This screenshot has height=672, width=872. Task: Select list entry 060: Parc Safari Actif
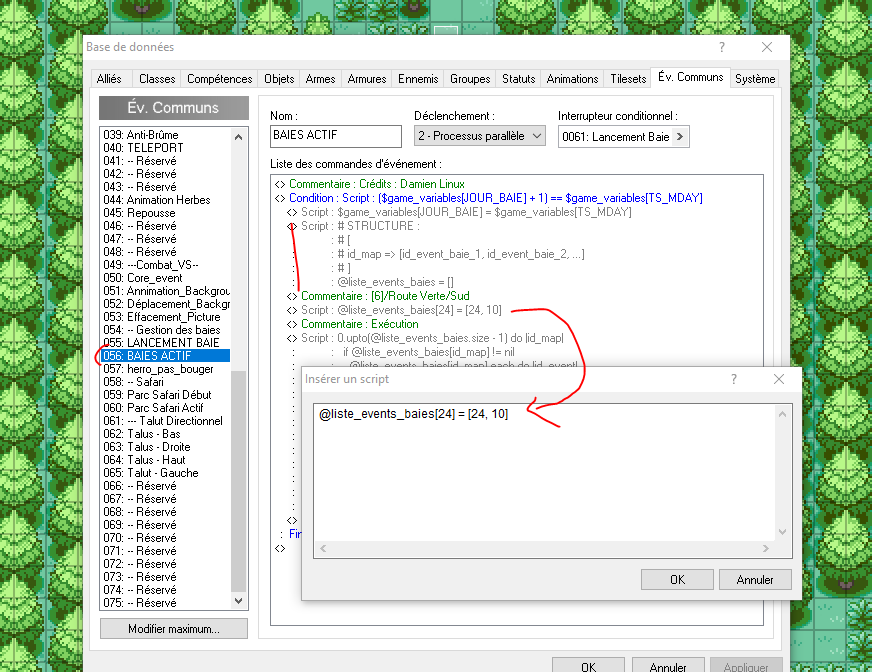pyautogui.click(x=166, y=408)
